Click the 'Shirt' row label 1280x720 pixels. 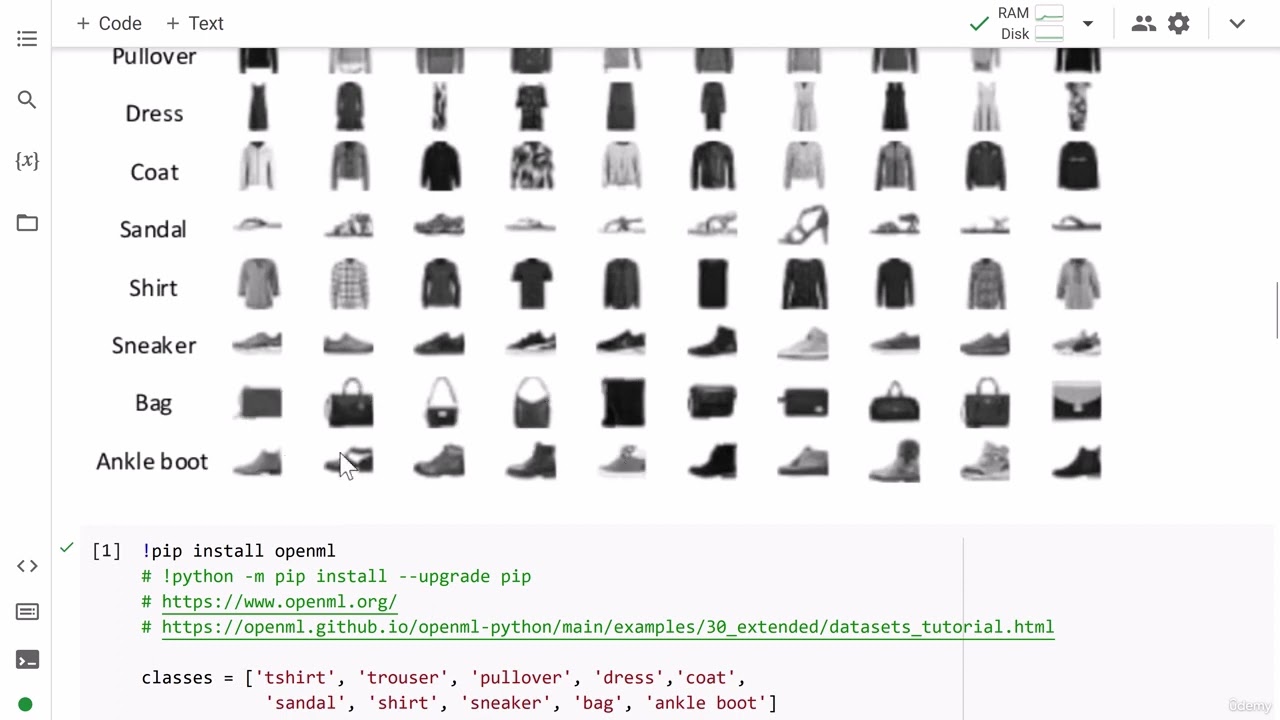click(x=153, y=288)
